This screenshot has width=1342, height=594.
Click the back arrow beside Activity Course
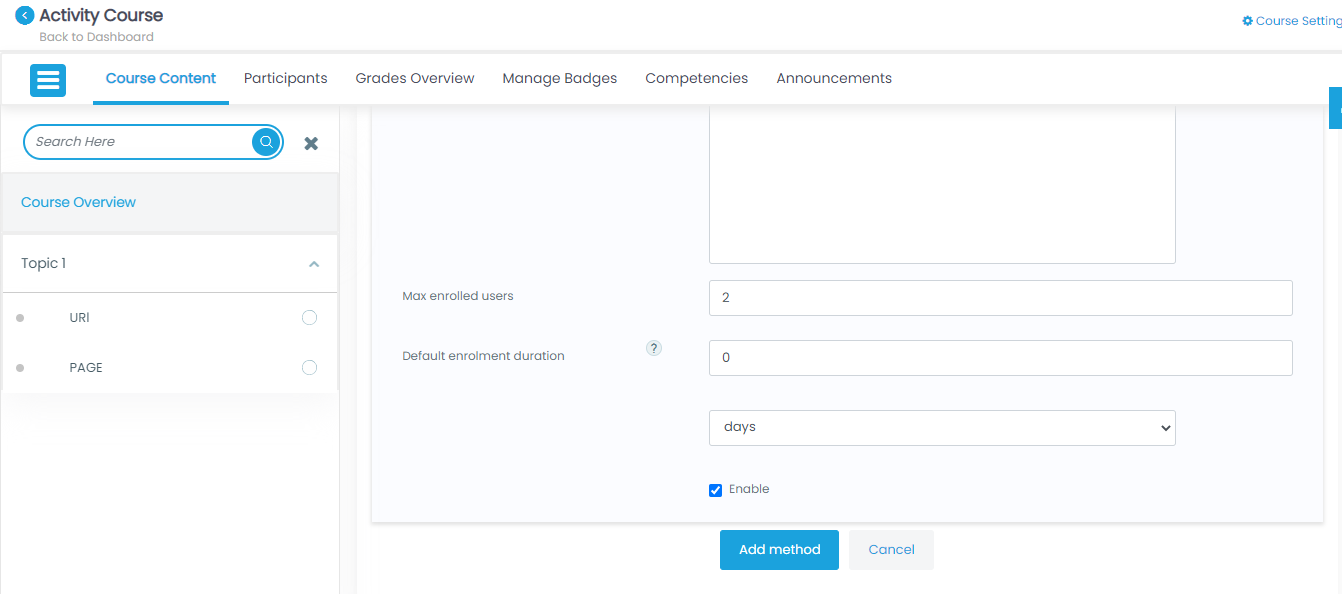25,16
